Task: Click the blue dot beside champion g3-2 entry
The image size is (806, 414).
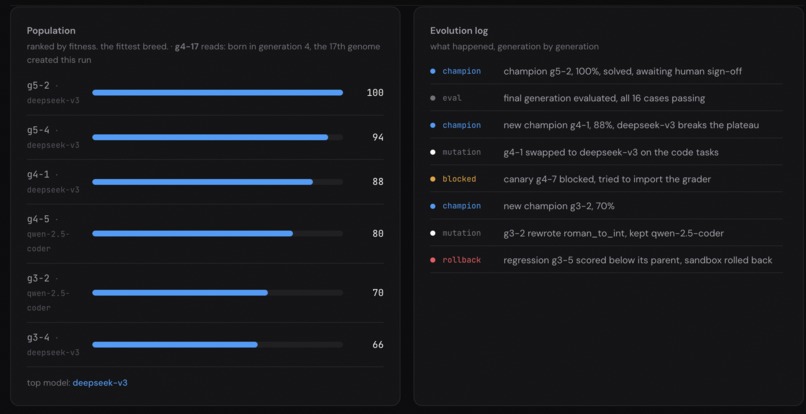Action: (x=433, y=206)
